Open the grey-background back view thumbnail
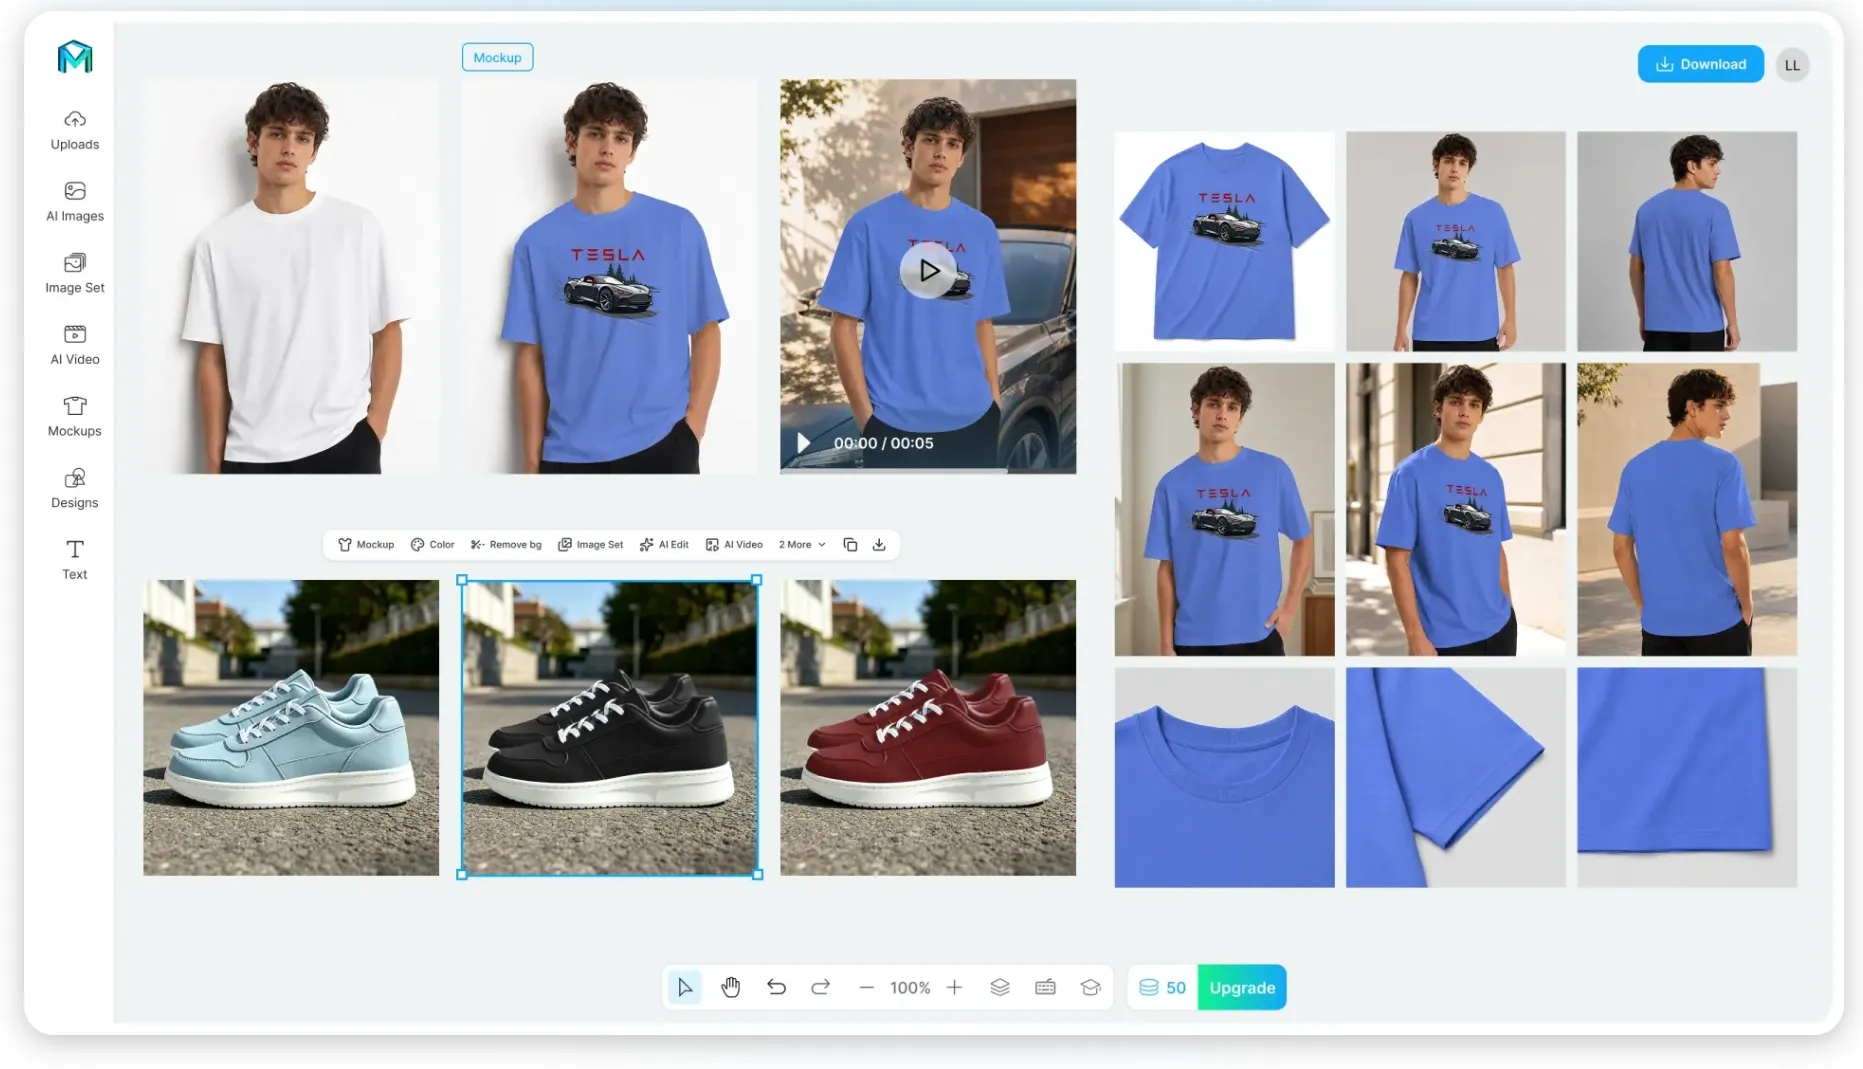The height and width of the screenshot is (1069, 1863). coord(1687,241)
